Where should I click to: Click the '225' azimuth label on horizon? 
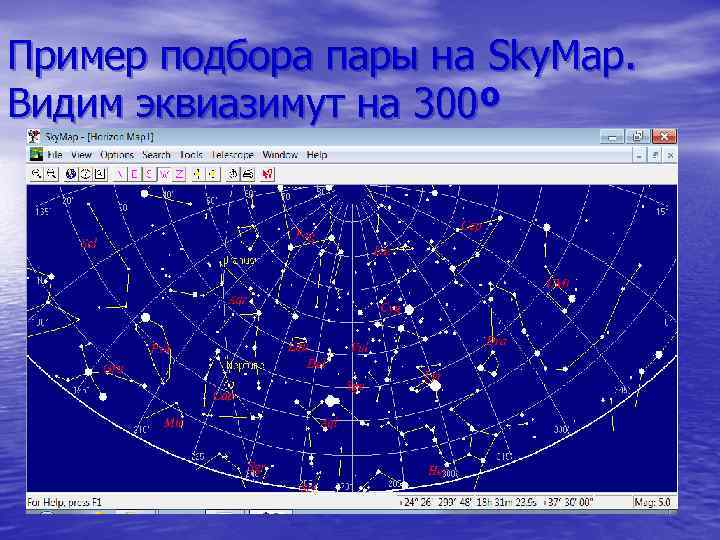198,456
